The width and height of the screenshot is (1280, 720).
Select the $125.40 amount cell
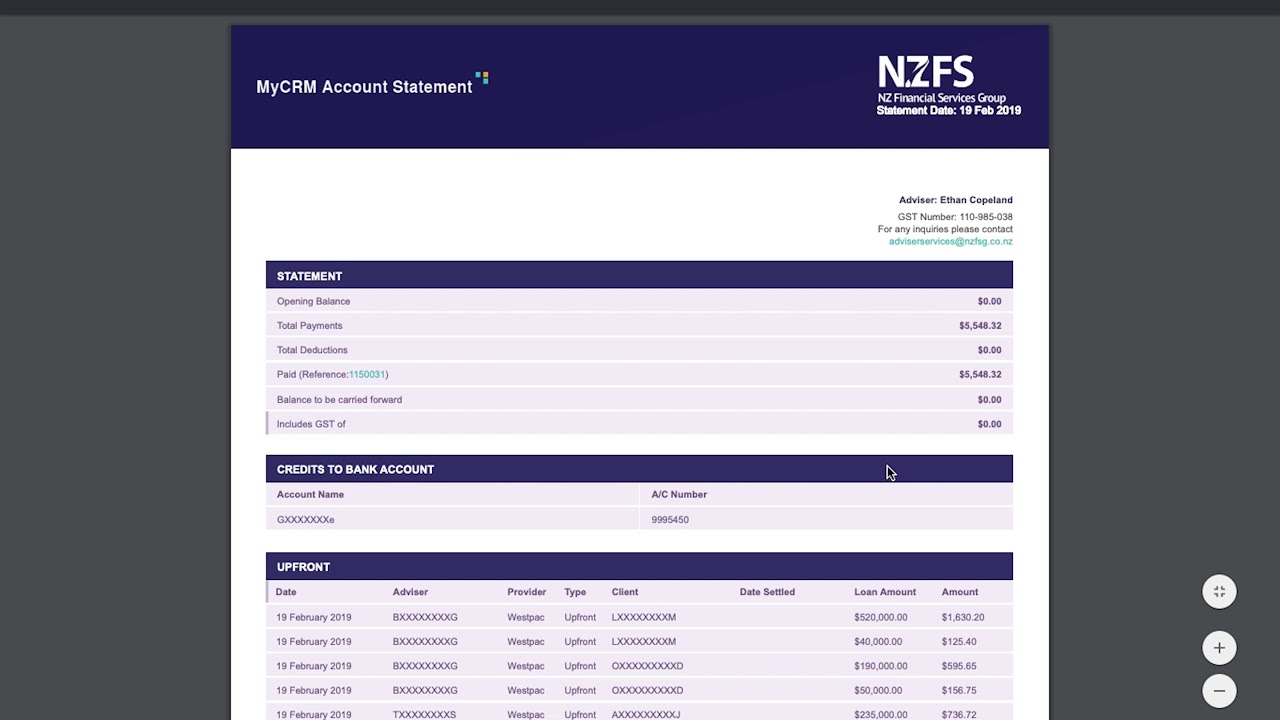(959, 641)
